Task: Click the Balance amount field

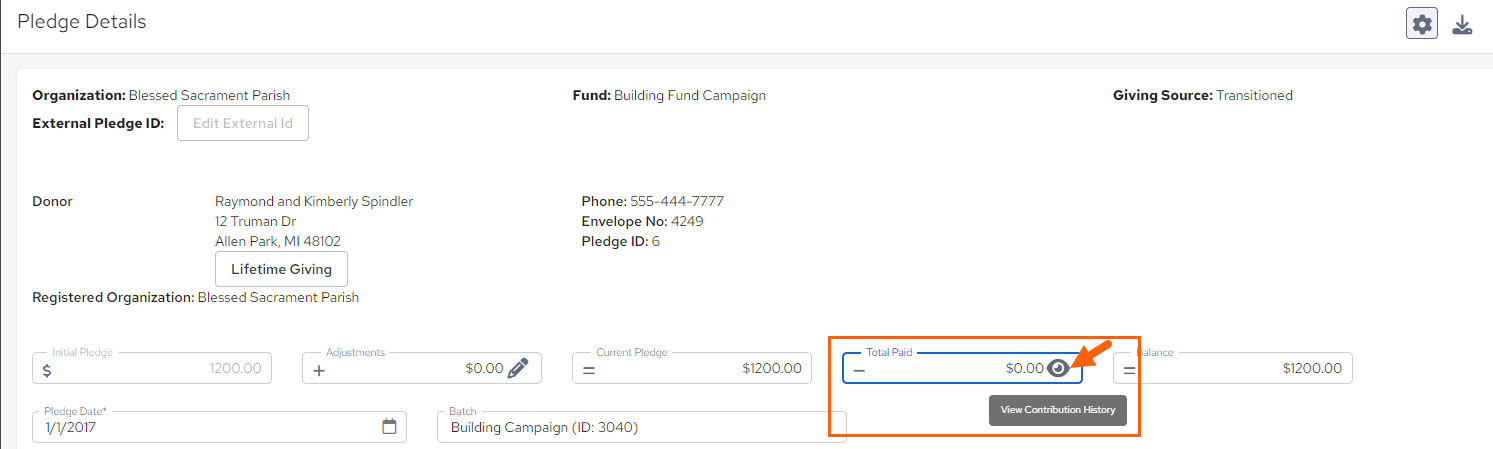Action: (1240, 368)
